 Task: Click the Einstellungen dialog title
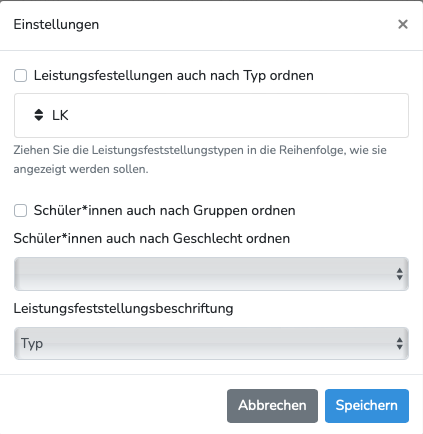pos(56,25)
